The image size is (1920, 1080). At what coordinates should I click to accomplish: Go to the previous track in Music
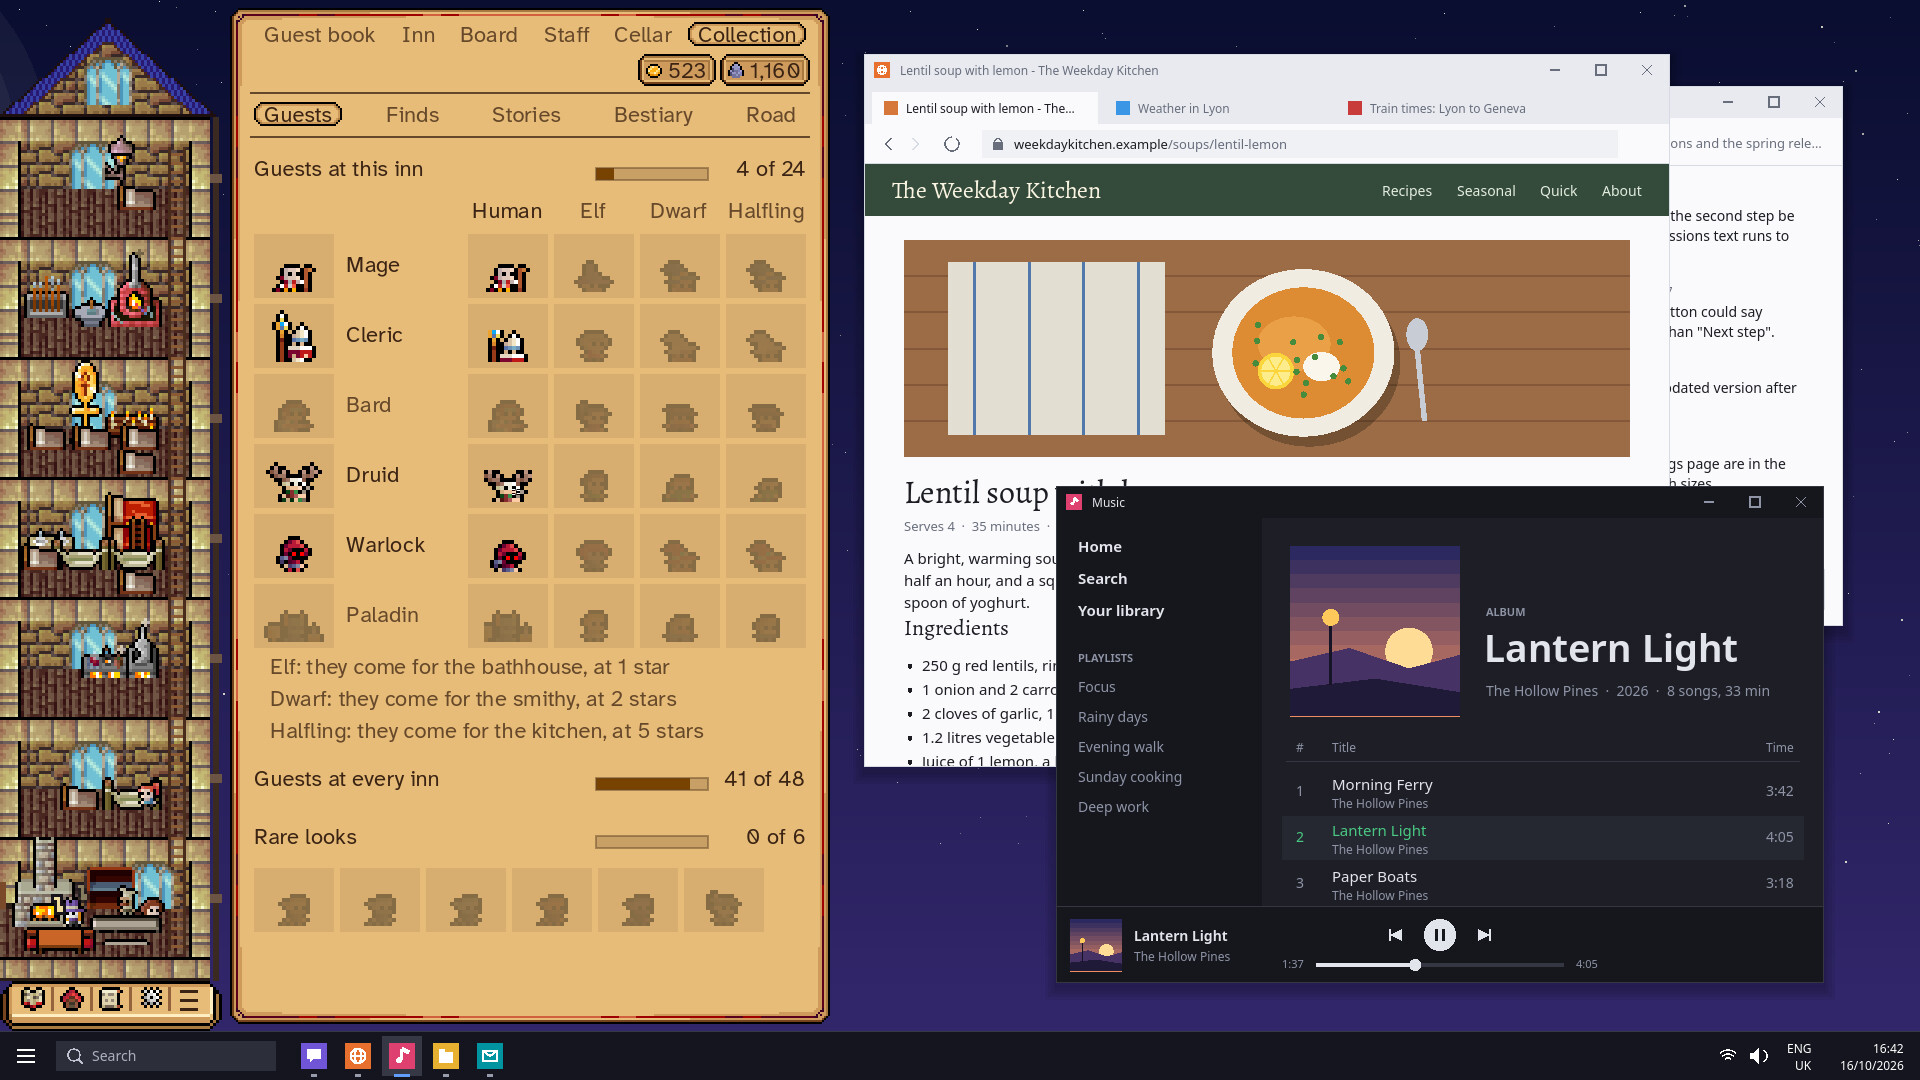(1395, 935)
